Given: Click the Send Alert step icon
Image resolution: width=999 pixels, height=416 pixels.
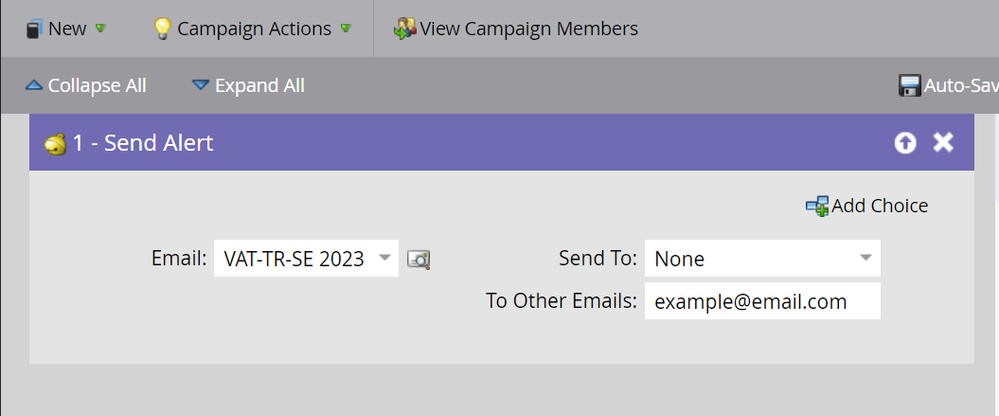Looking at the screenshot, I should click(x=55, y=144).
